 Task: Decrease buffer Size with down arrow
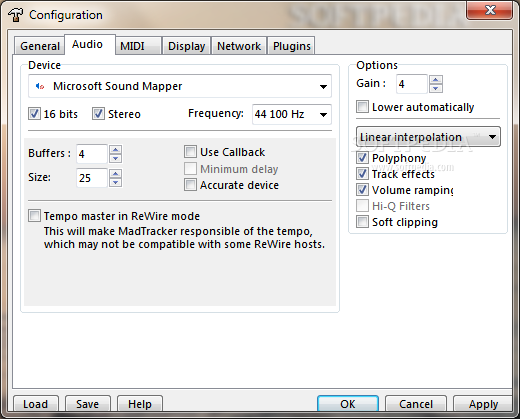coord(115,182)
